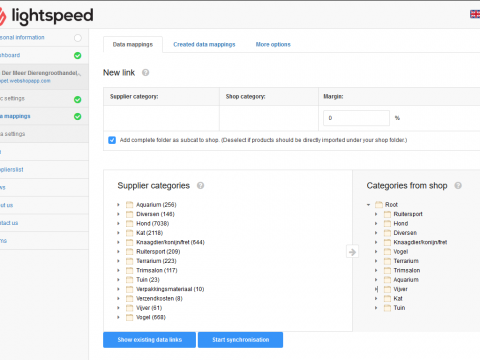480x360 pixels.
Task: Click the help icon beside New link
Action: [x=145, y=73]
